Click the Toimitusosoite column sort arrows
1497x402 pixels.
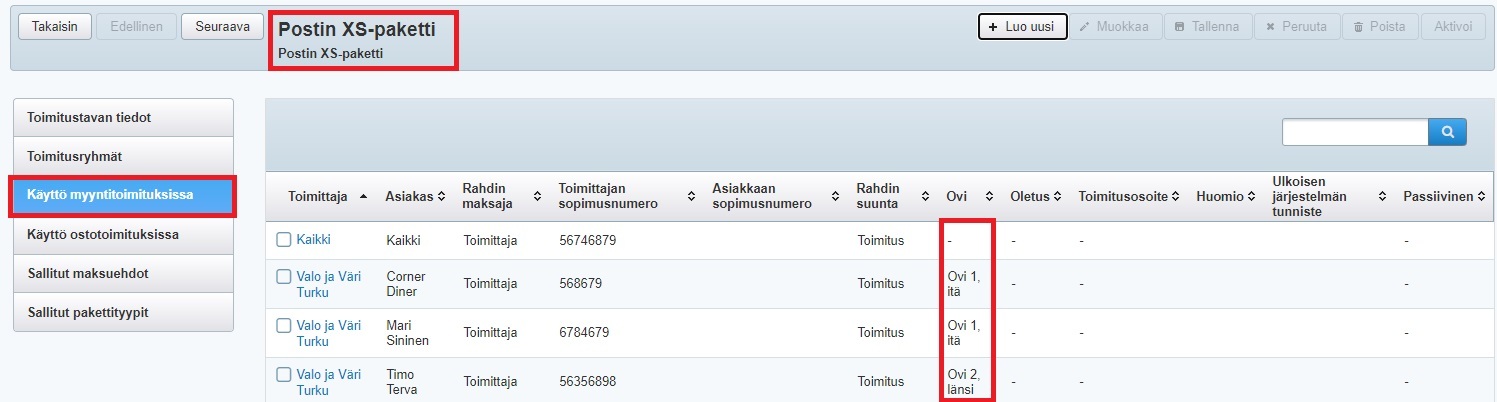pyautogui.click(x=1176, y=197)
